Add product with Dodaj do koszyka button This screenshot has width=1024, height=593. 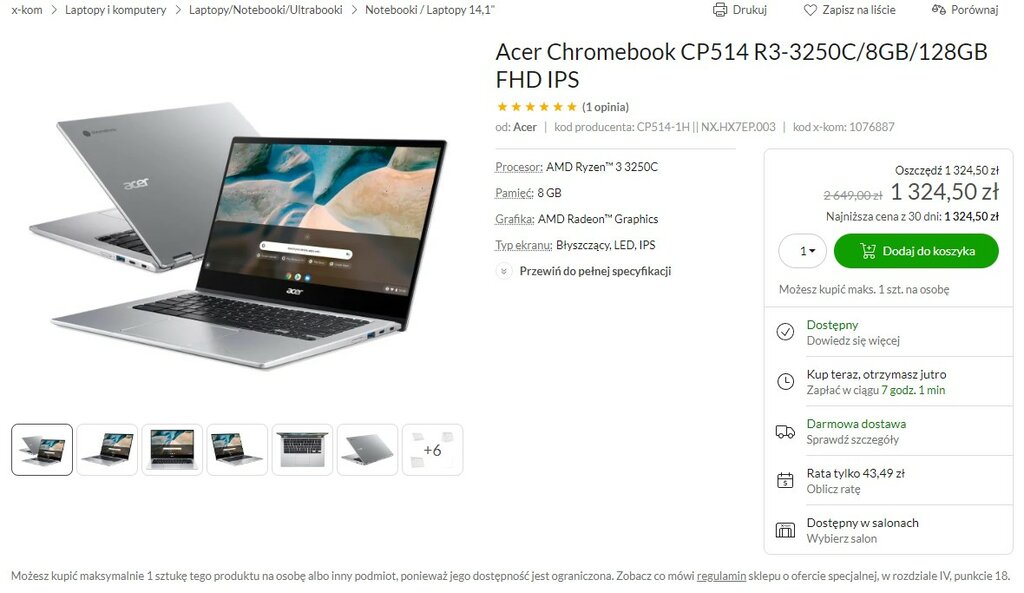point(916,251)
